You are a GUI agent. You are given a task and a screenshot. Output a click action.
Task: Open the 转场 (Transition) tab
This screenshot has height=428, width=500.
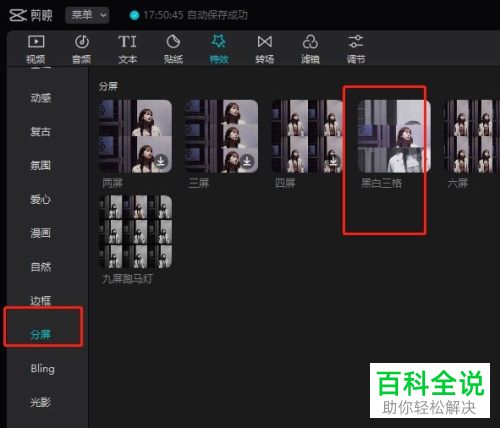[x=265, y=49]
